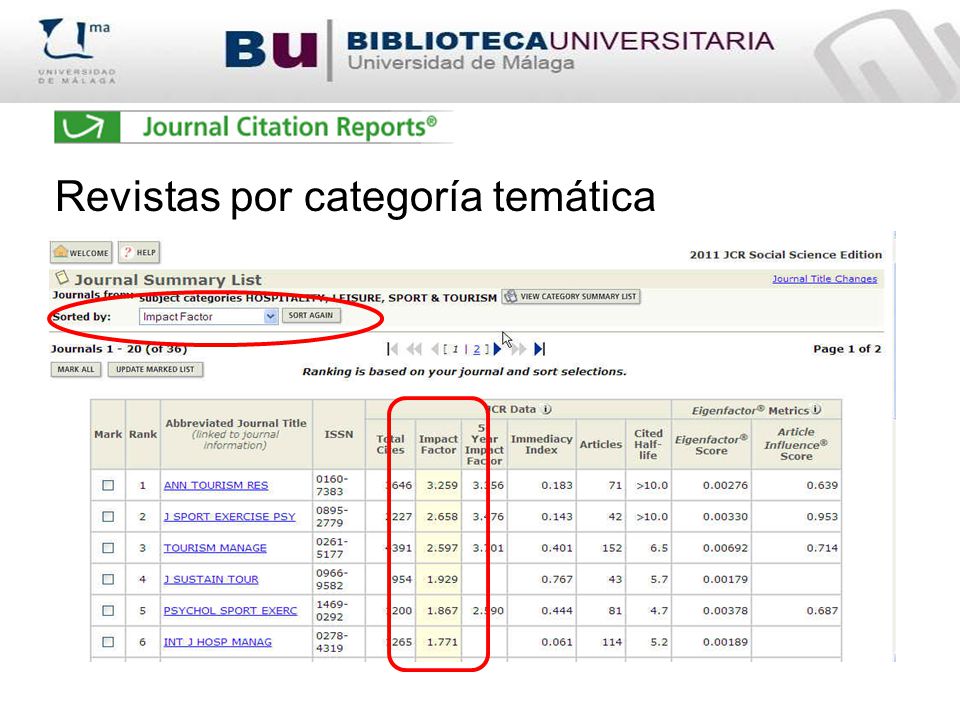Click the next page arrow icon

point(497,349)
